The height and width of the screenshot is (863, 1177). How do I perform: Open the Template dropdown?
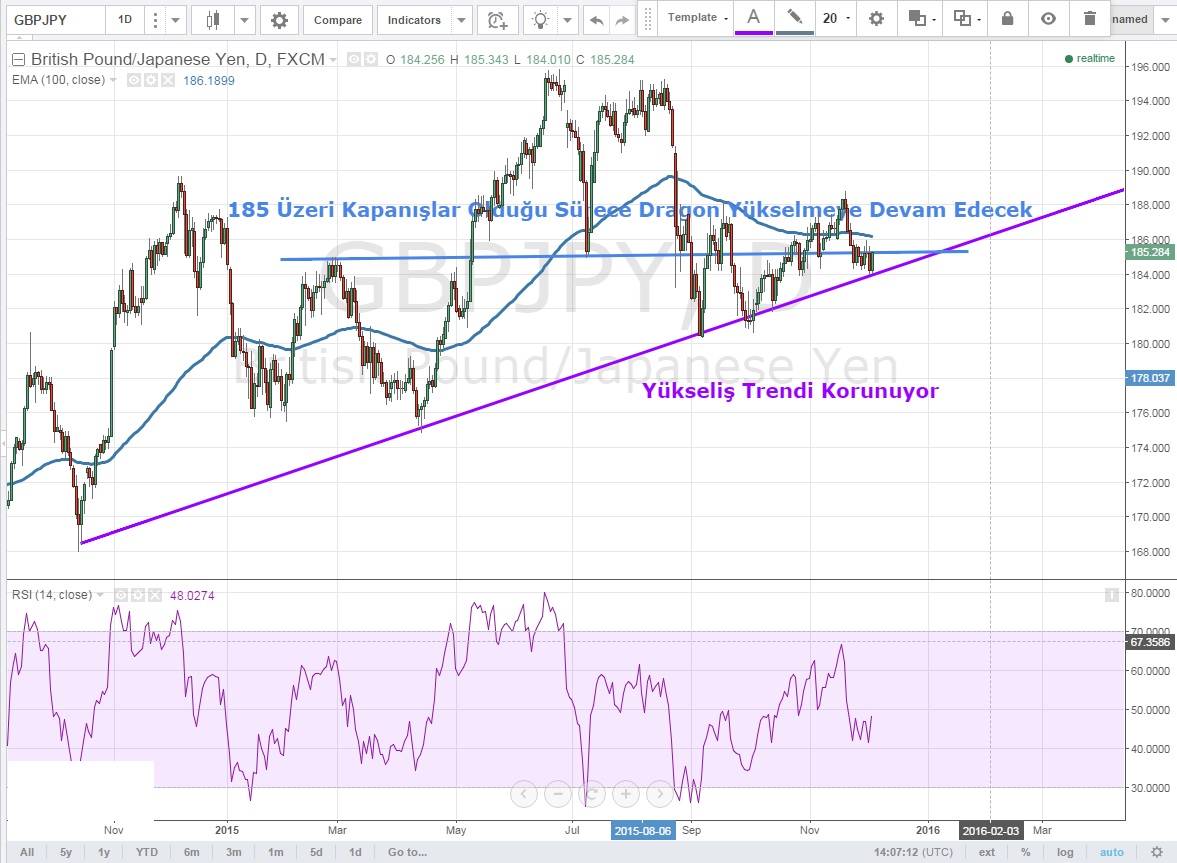pos(698,18)
